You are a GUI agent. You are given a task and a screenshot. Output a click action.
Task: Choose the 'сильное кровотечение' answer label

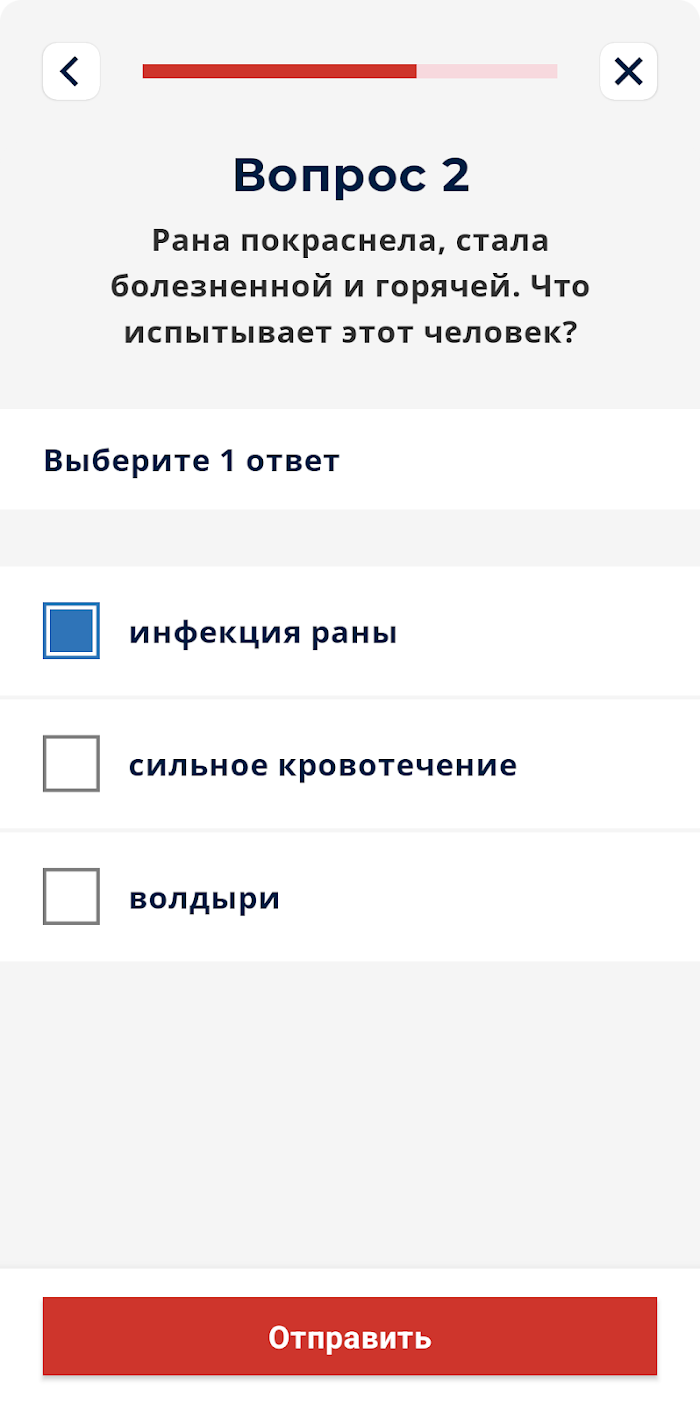[x=323, y=766]
